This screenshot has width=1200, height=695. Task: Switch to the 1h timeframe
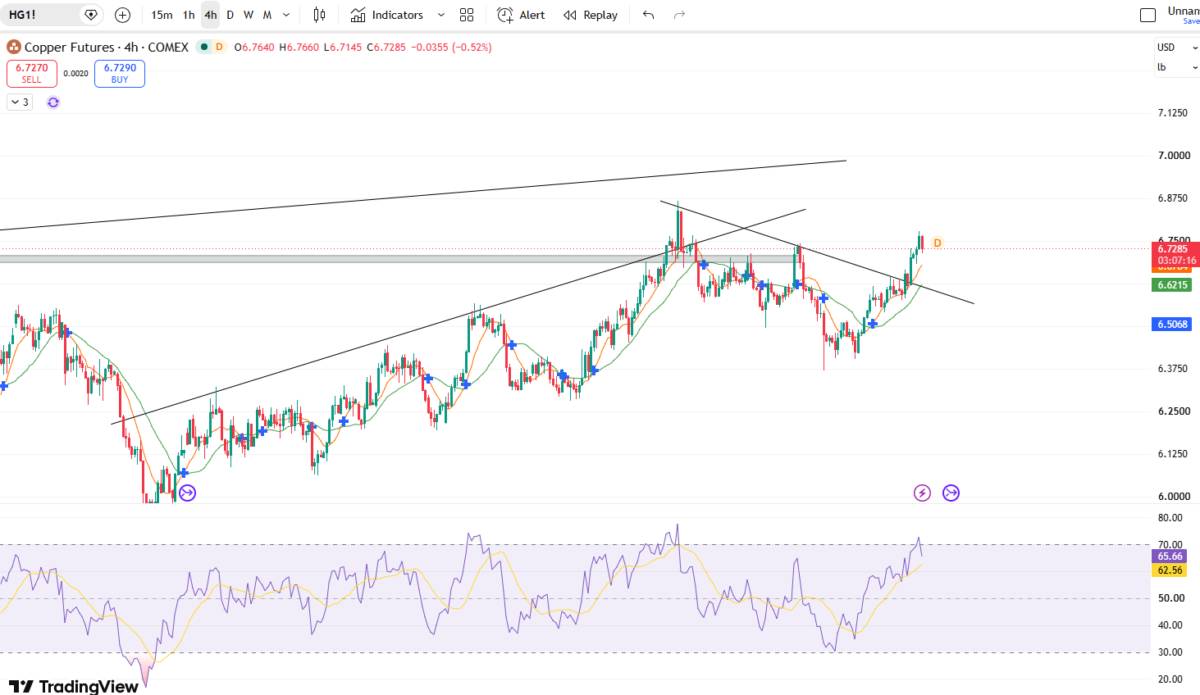tap(189, 15)
